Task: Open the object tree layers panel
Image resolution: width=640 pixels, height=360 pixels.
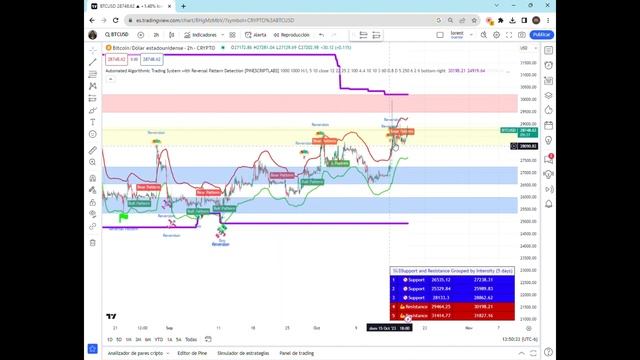Action: coord(549,96)
